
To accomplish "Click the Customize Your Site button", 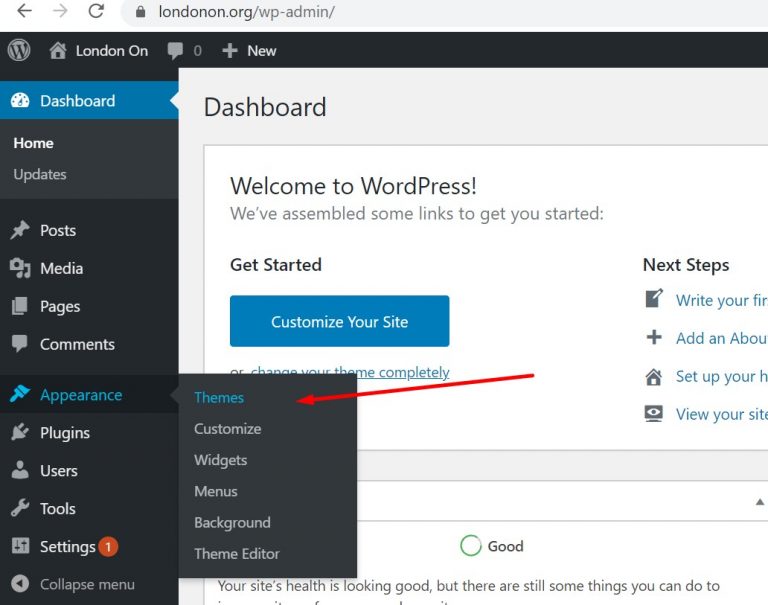I will (x=339, y=321).
